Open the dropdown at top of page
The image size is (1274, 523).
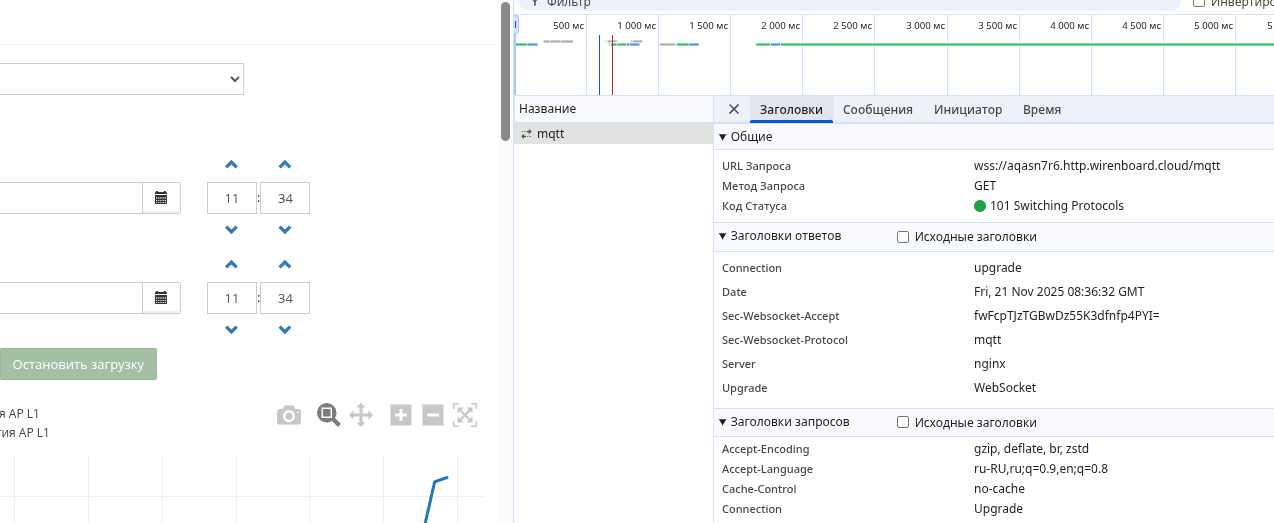point(120,78)
